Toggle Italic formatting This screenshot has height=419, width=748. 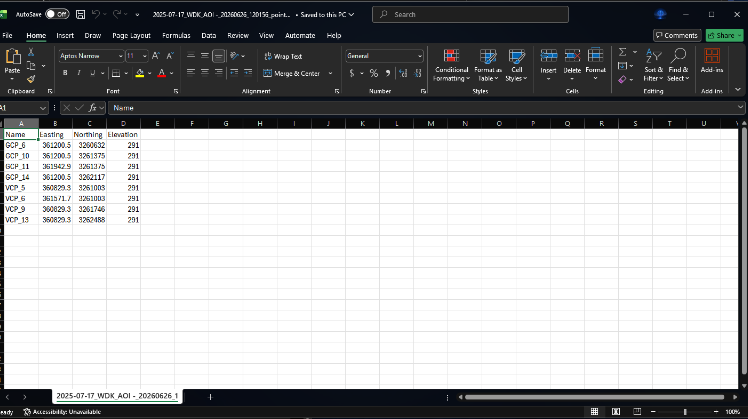pos(79,73)
